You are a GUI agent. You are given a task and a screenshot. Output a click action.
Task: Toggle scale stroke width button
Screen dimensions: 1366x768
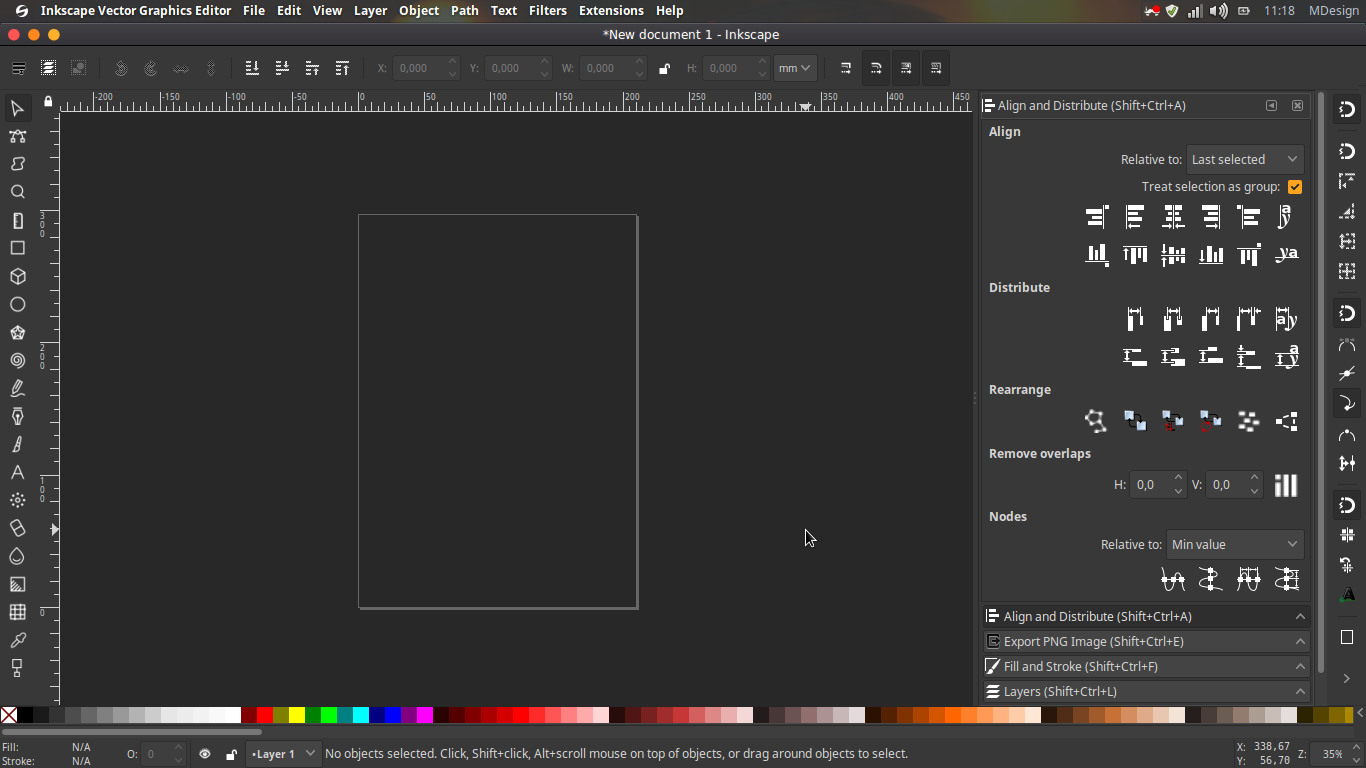[x=846, y=68]
